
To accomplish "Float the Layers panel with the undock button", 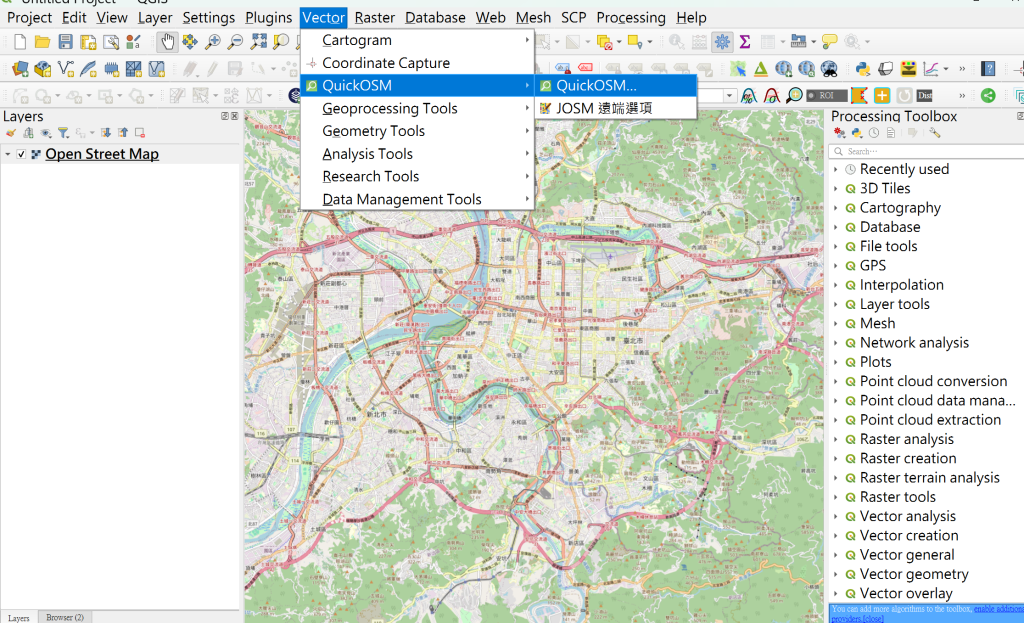I will pyautogui.click(x=225, y=116).
